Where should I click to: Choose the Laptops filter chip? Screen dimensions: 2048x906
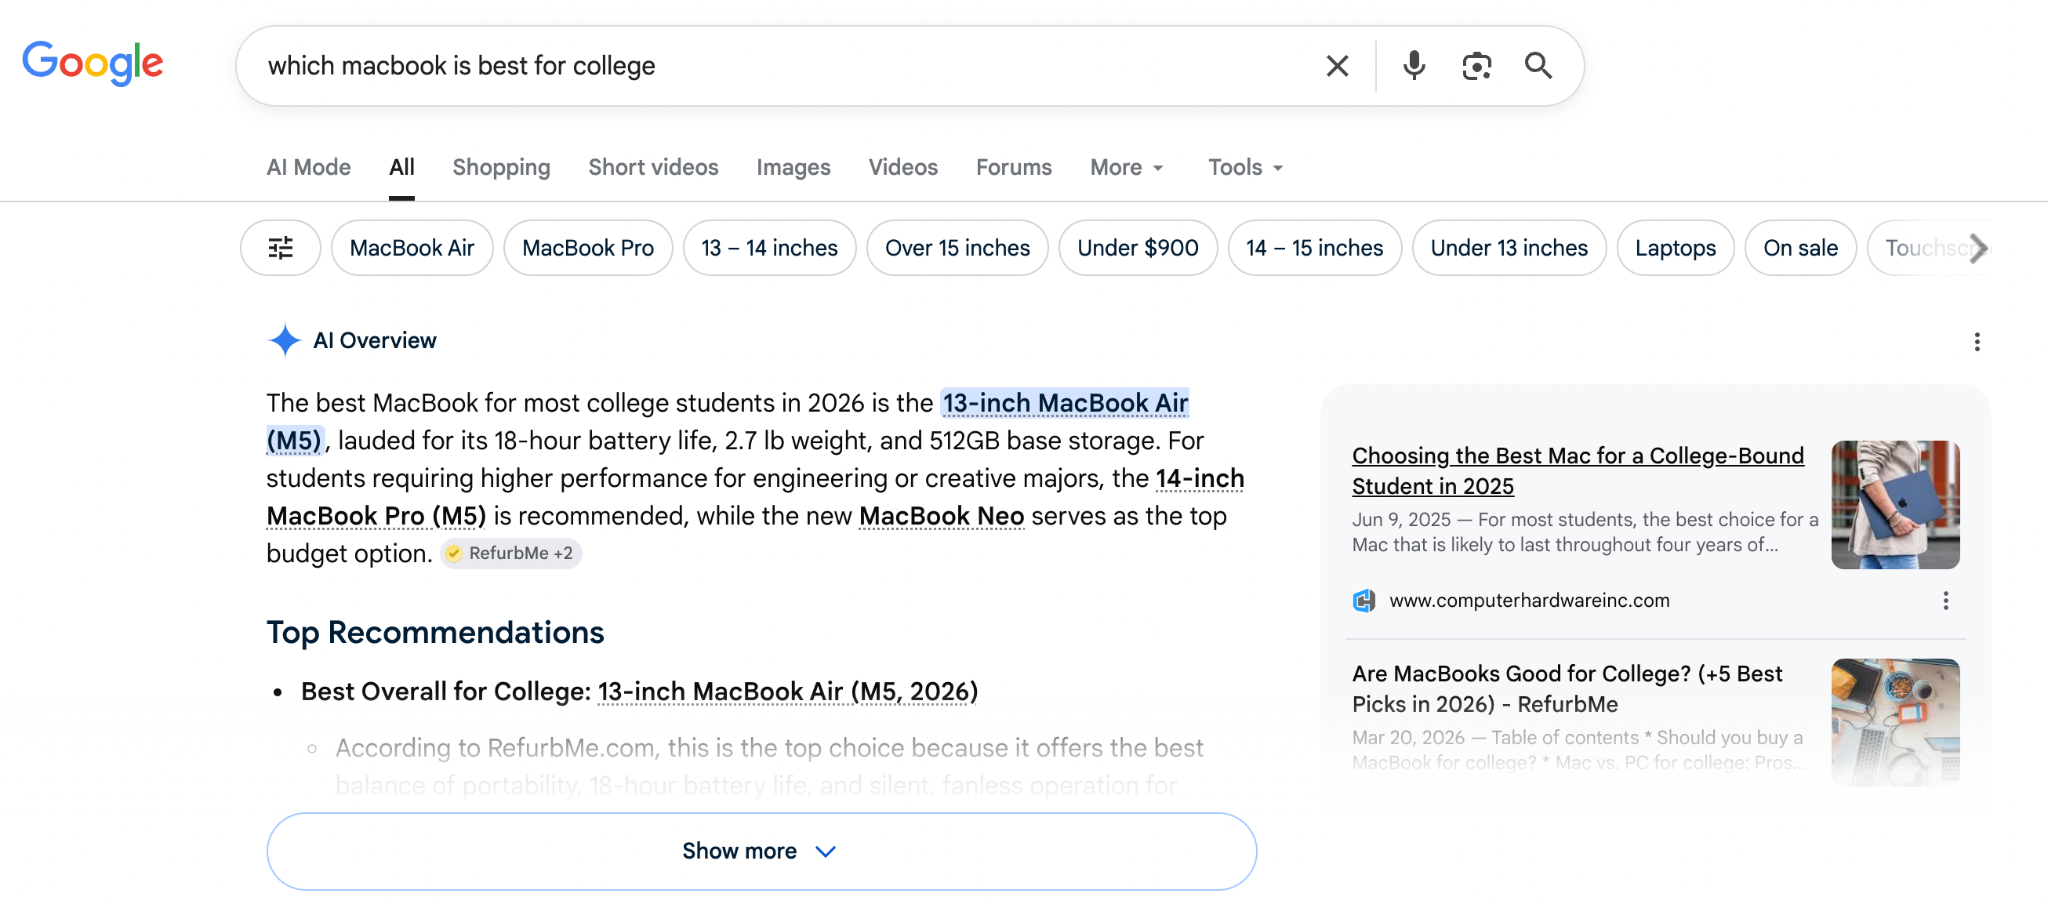point(1676,248)
